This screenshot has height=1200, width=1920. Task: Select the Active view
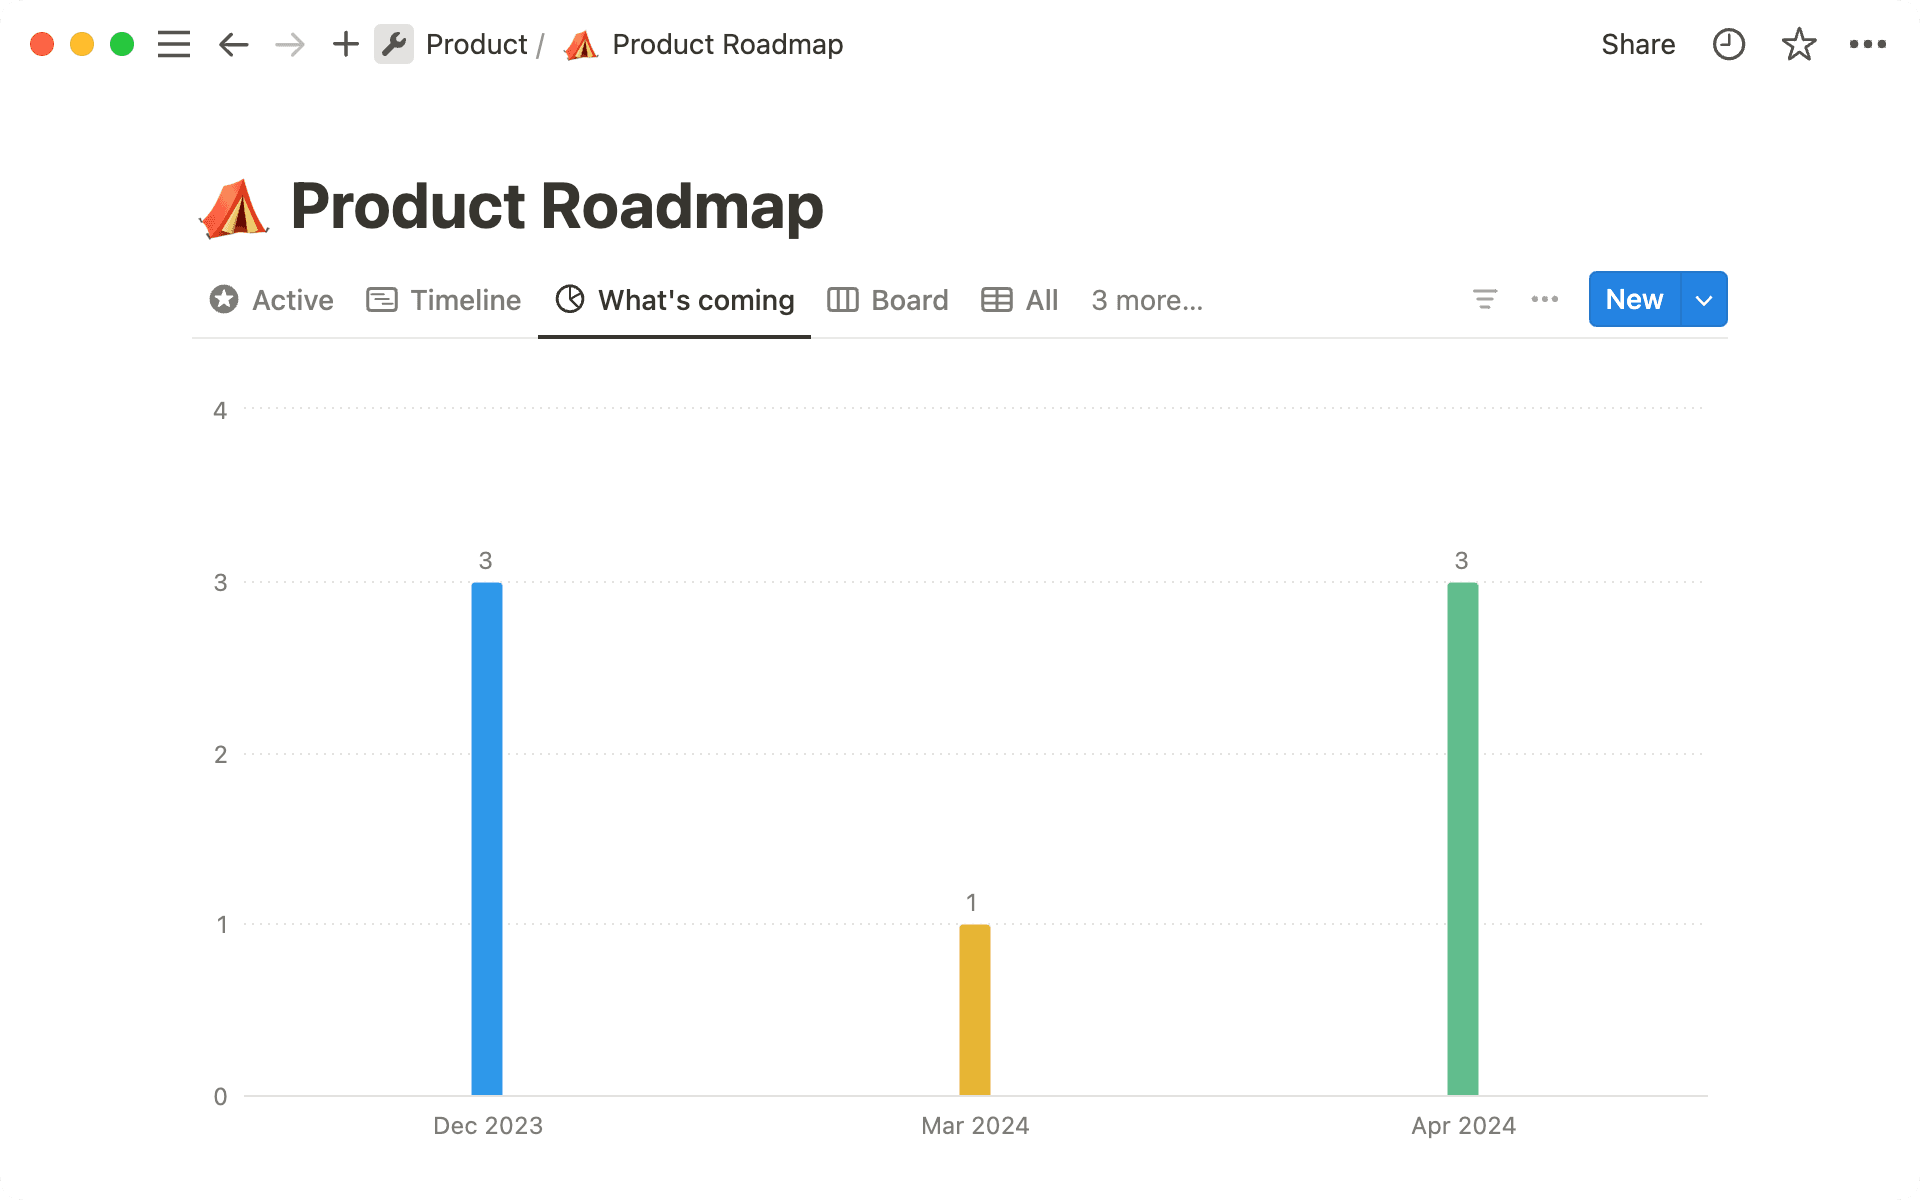[270, 299]
